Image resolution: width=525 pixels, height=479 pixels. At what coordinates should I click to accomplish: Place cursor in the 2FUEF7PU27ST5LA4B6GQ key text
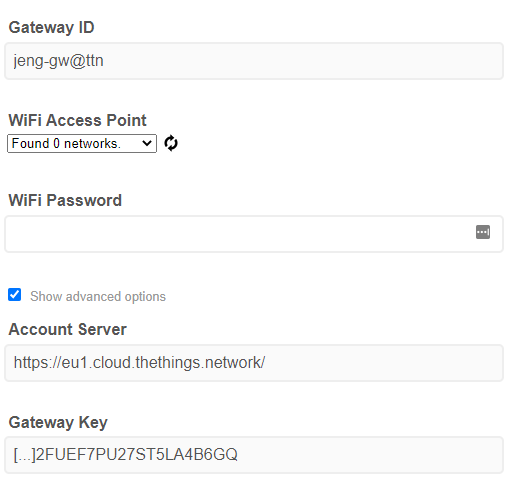[x=137, y=454]
